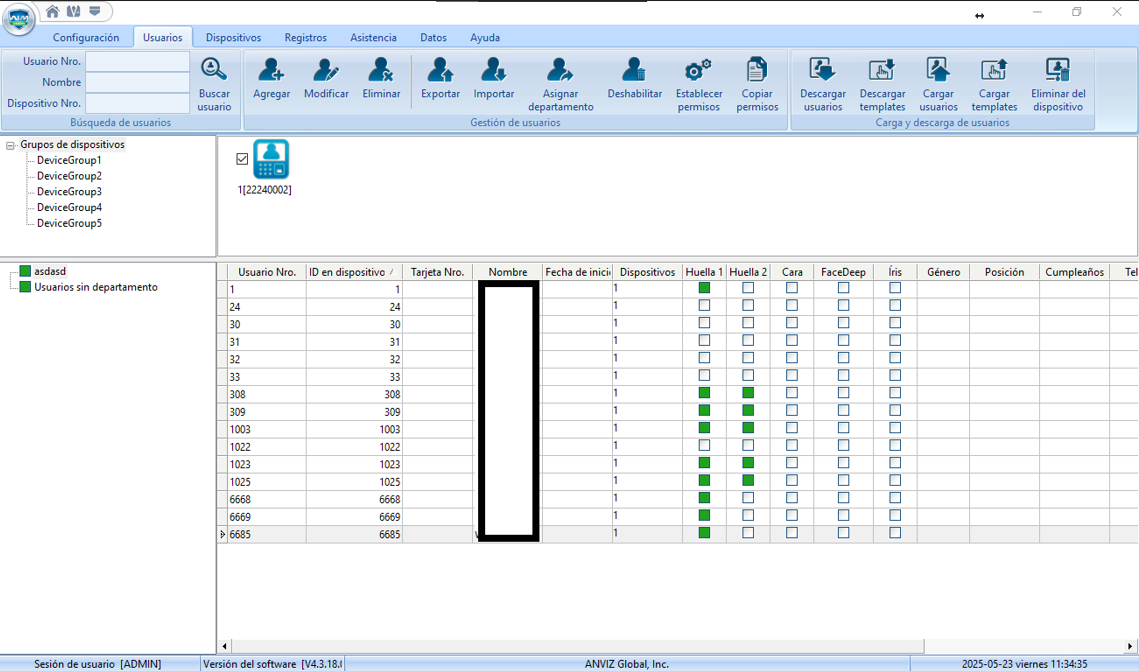This screenshot has height=671, width=1139.
Task: Click the Usuario Nro. search field
Action: pos(137,62)
